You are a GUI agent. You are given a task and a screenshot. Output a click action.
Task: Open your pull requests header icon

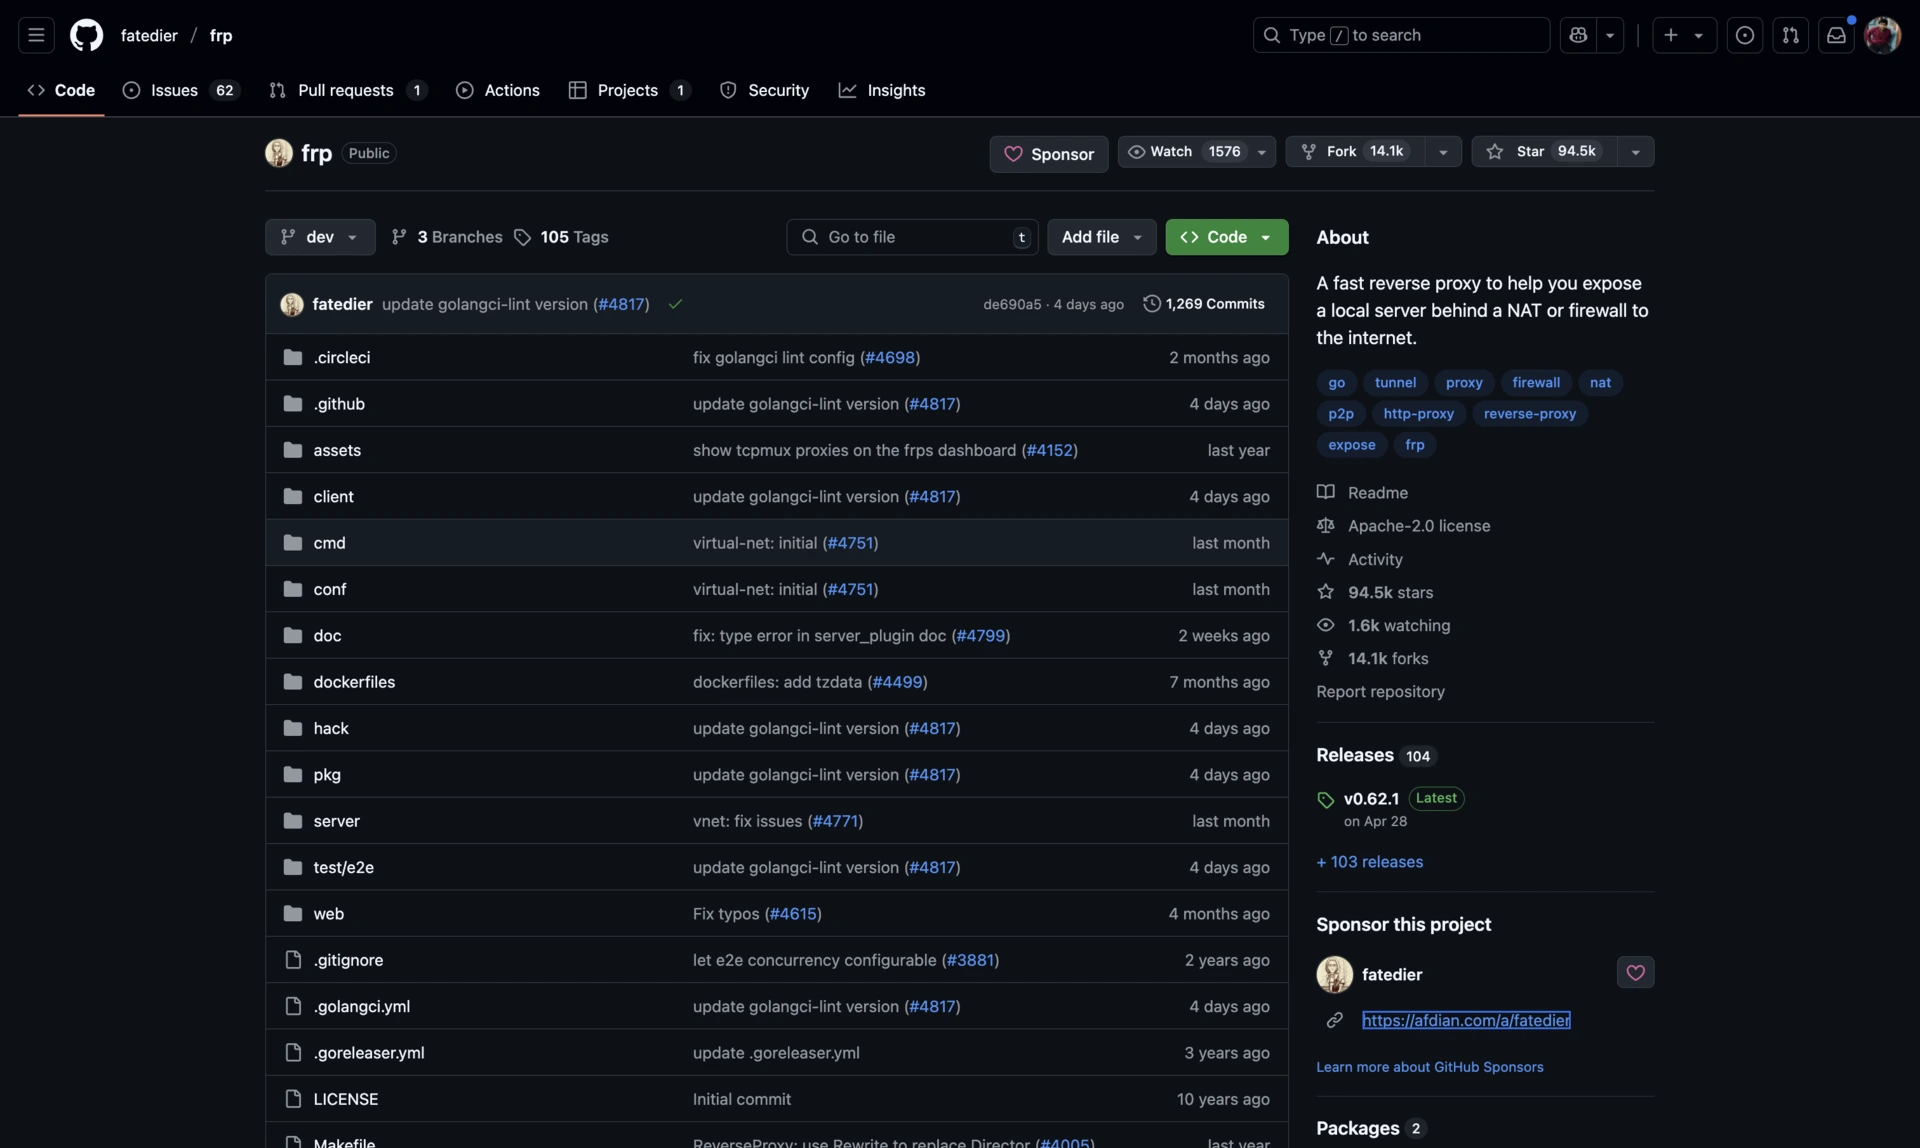(1790, 35)
